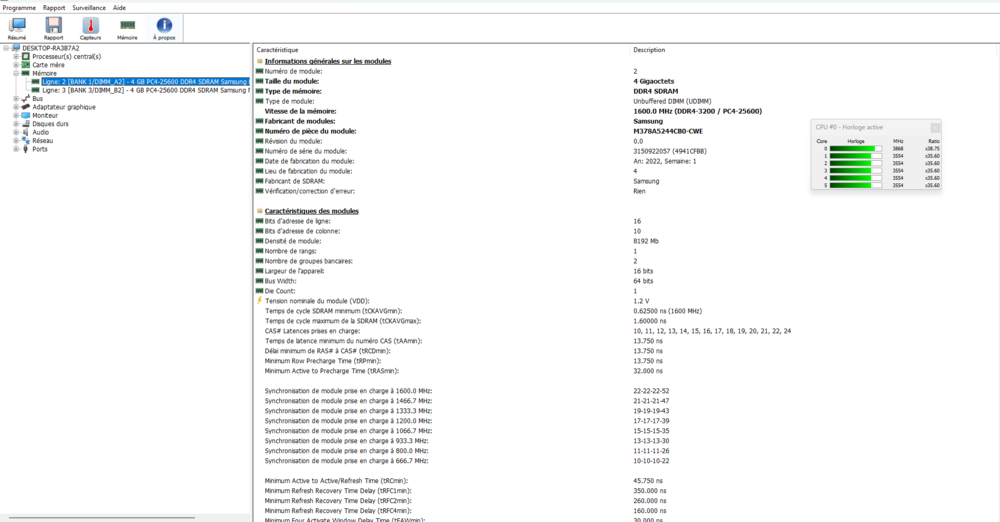Viewport: 1000px width, 522px height.
Task: Open the À propos info icon
Action: coord(164,28)
